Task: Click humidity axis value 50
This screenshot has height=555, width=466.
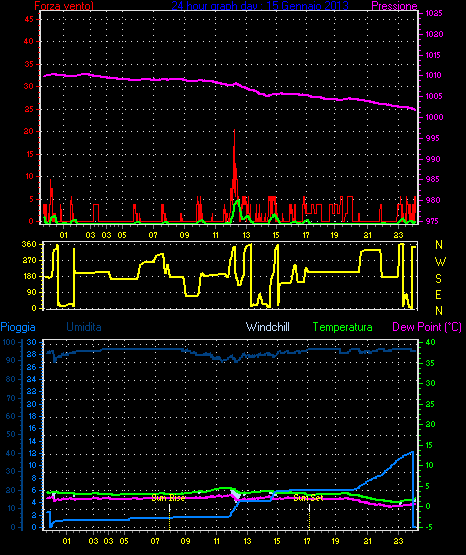Action: 11,434
